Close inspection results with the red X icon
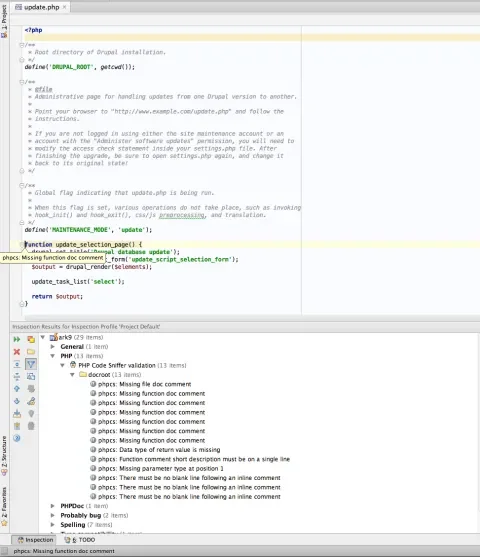 [x=17, y=352]
